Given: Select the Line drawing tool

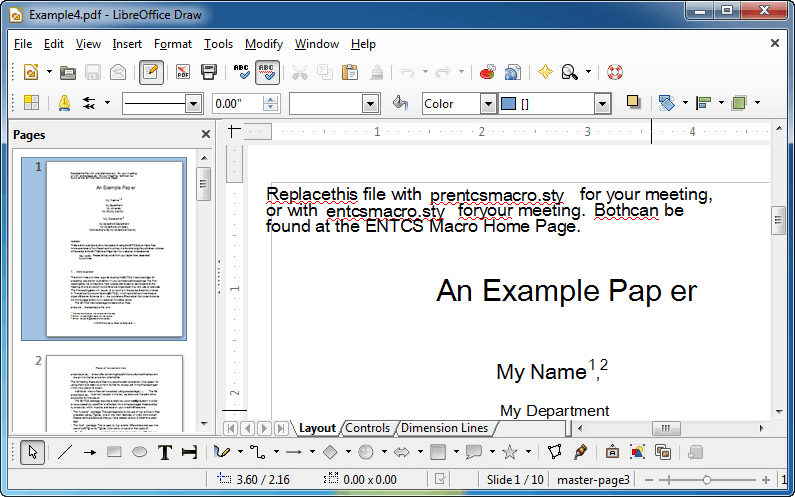Looking at the screenshot, I should (65, 452).
